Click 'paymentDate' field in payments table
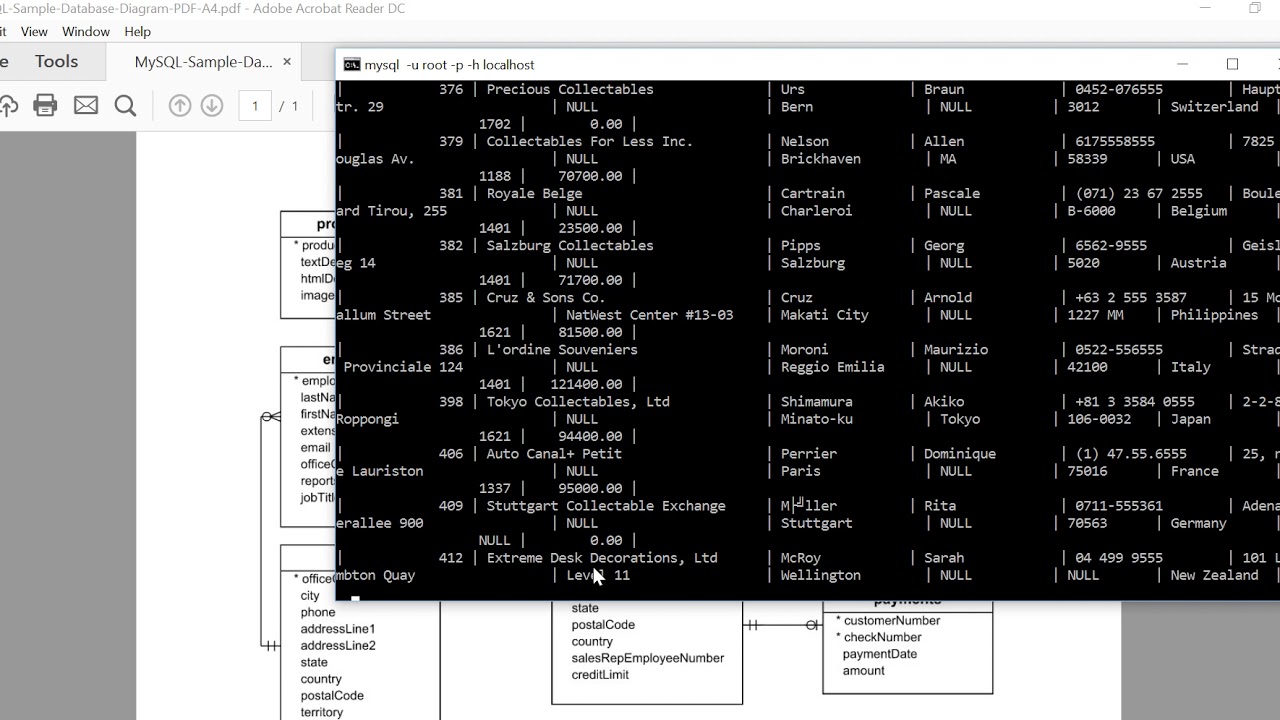Viewport: 1280px width, 720px height. point(880,654)
